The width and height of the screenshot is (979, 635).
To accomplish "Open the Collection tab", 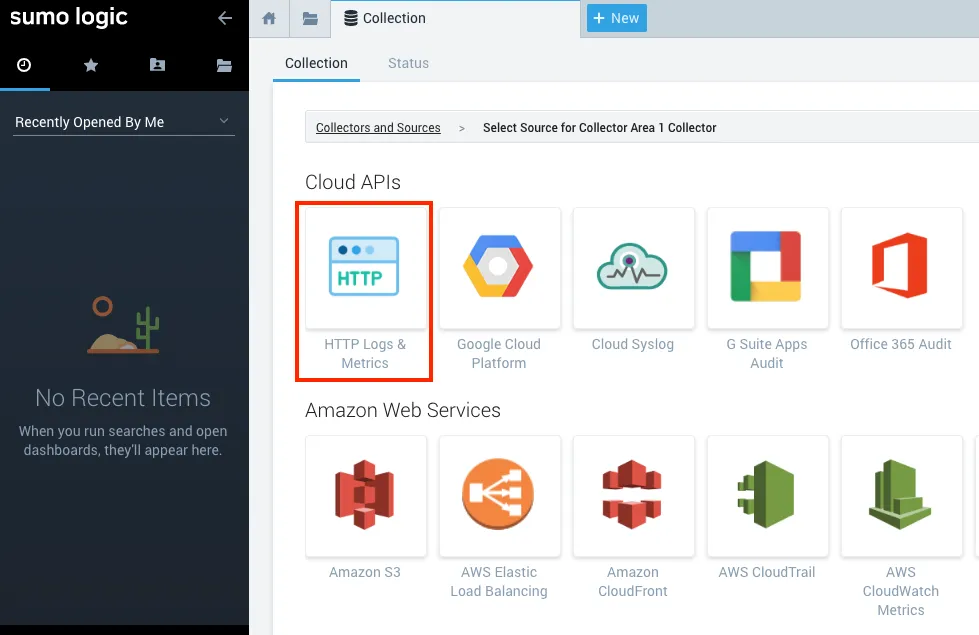I will click(x=316, y=63).
